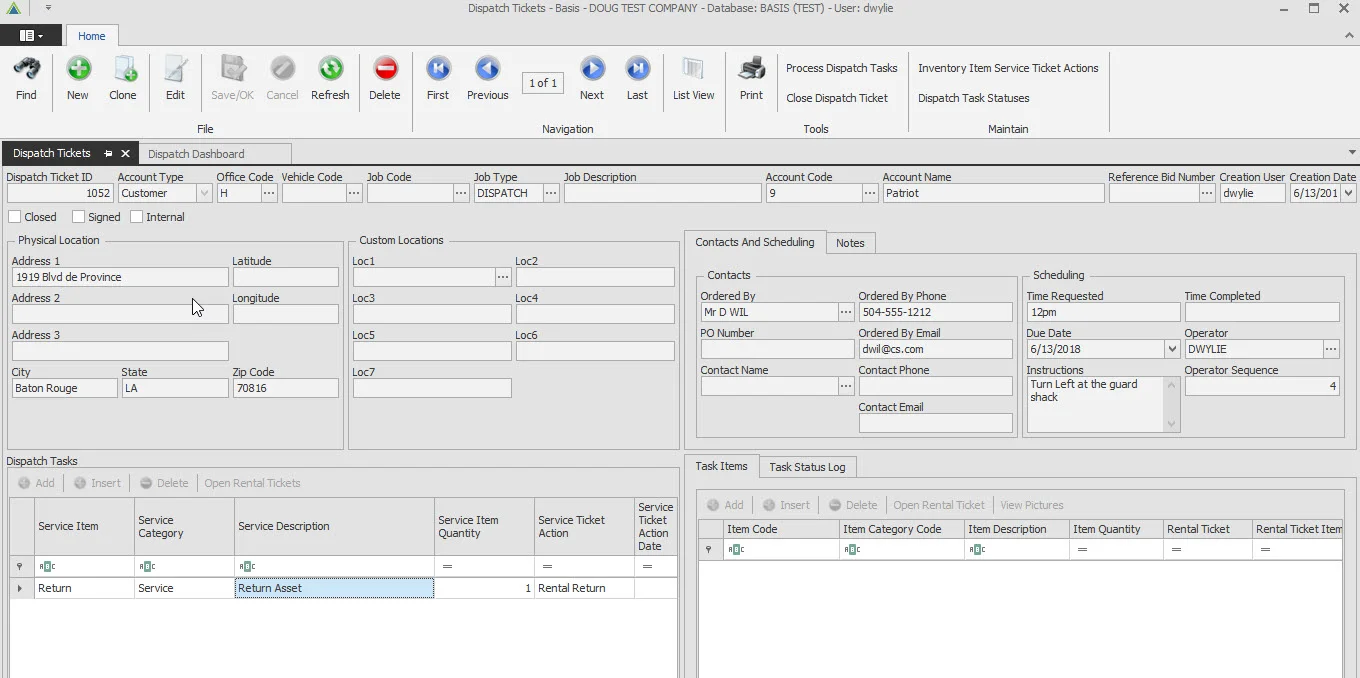1360x678 pixels.
Task: Pin the Dispatch Tickets tab
Action: tap(108, 154)
